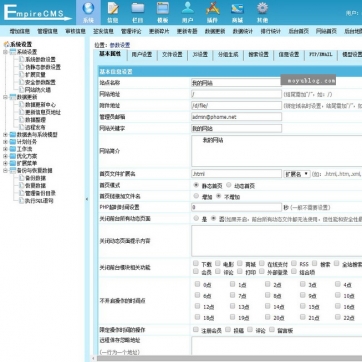Click the folder icon of 计划任务
The width and height of the screenshot is (362, 362).
tap(13, 142)
